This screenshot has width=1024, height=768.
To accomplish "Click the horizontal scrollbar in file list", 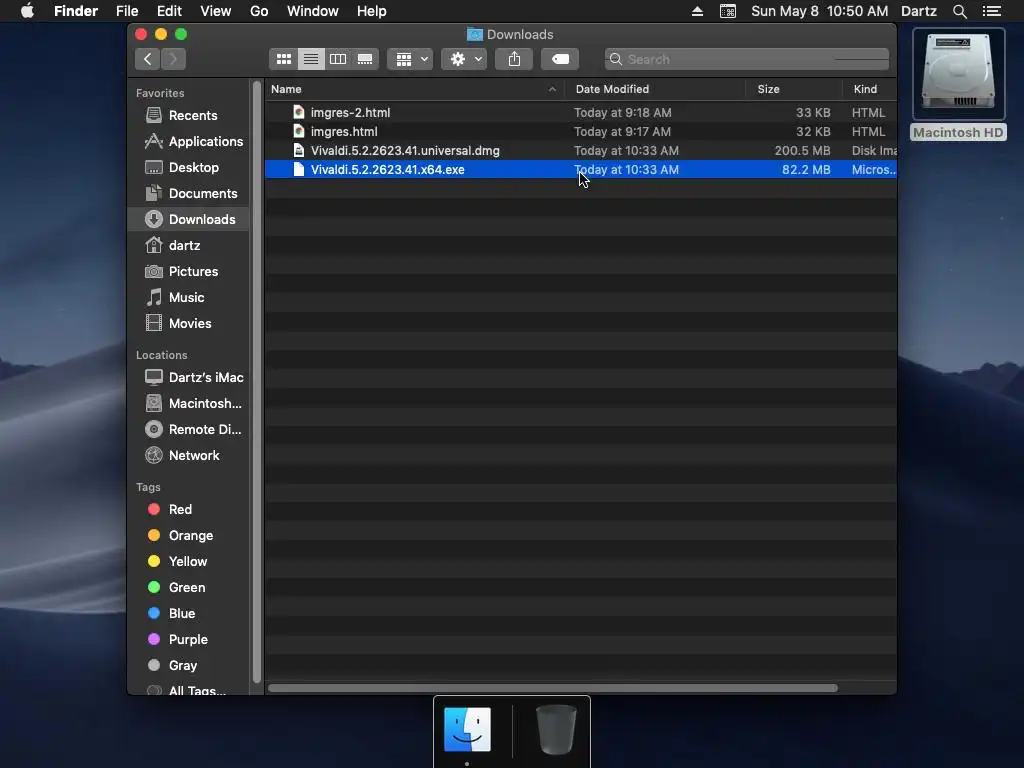I will [552, 688].
